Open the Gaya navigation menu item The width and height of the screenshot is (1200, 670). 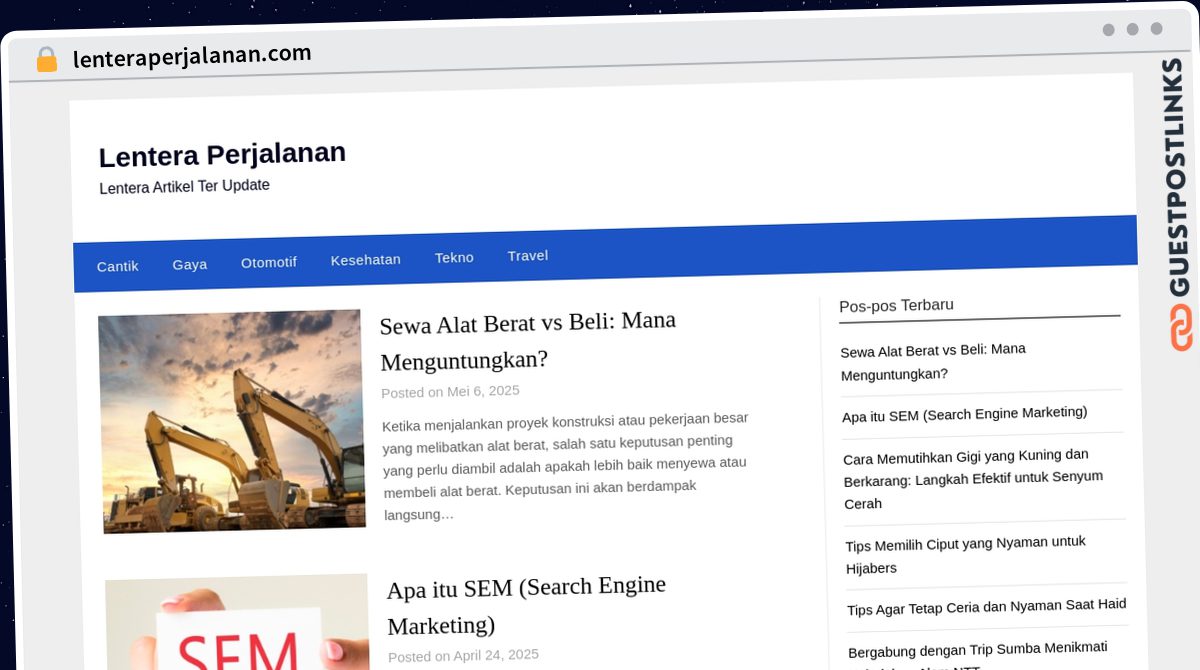[x=190, y=264]
